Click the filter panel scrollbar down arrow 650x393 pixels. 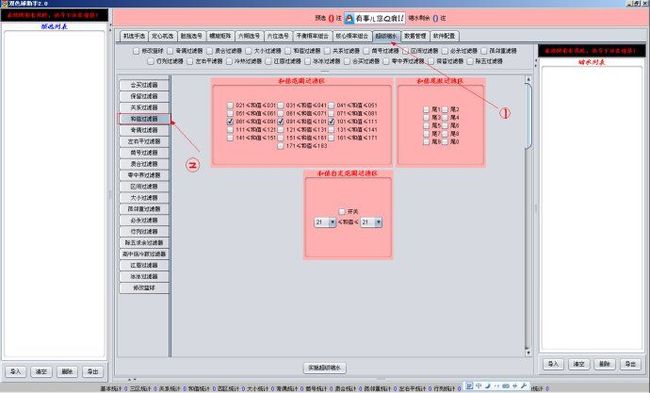click(x=528, y=352)
